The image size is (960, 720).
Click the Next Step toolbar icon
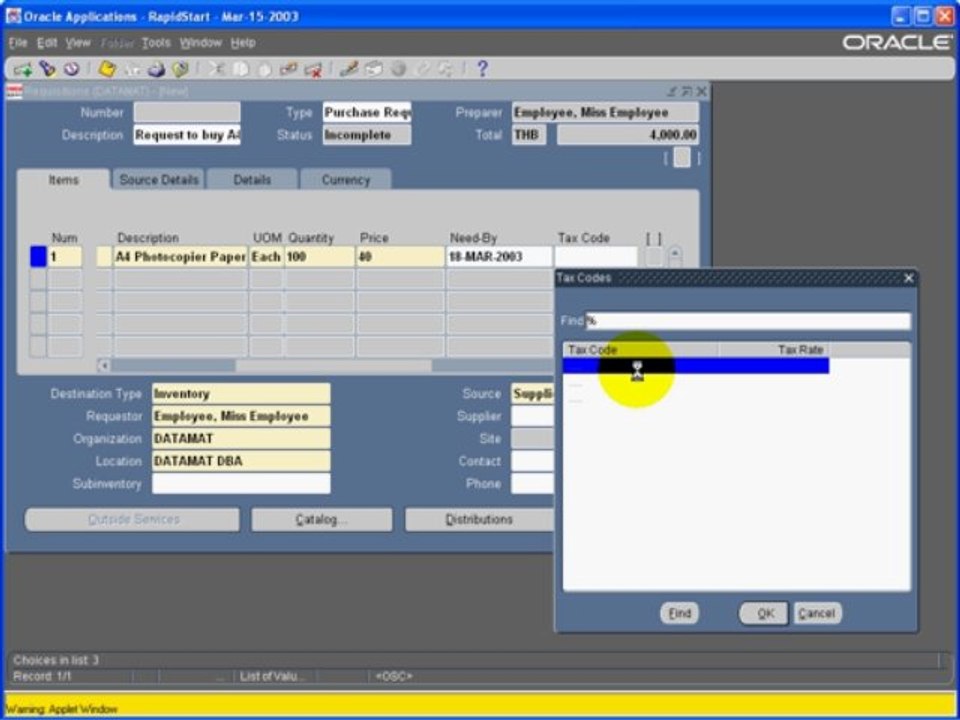point(132,69)
